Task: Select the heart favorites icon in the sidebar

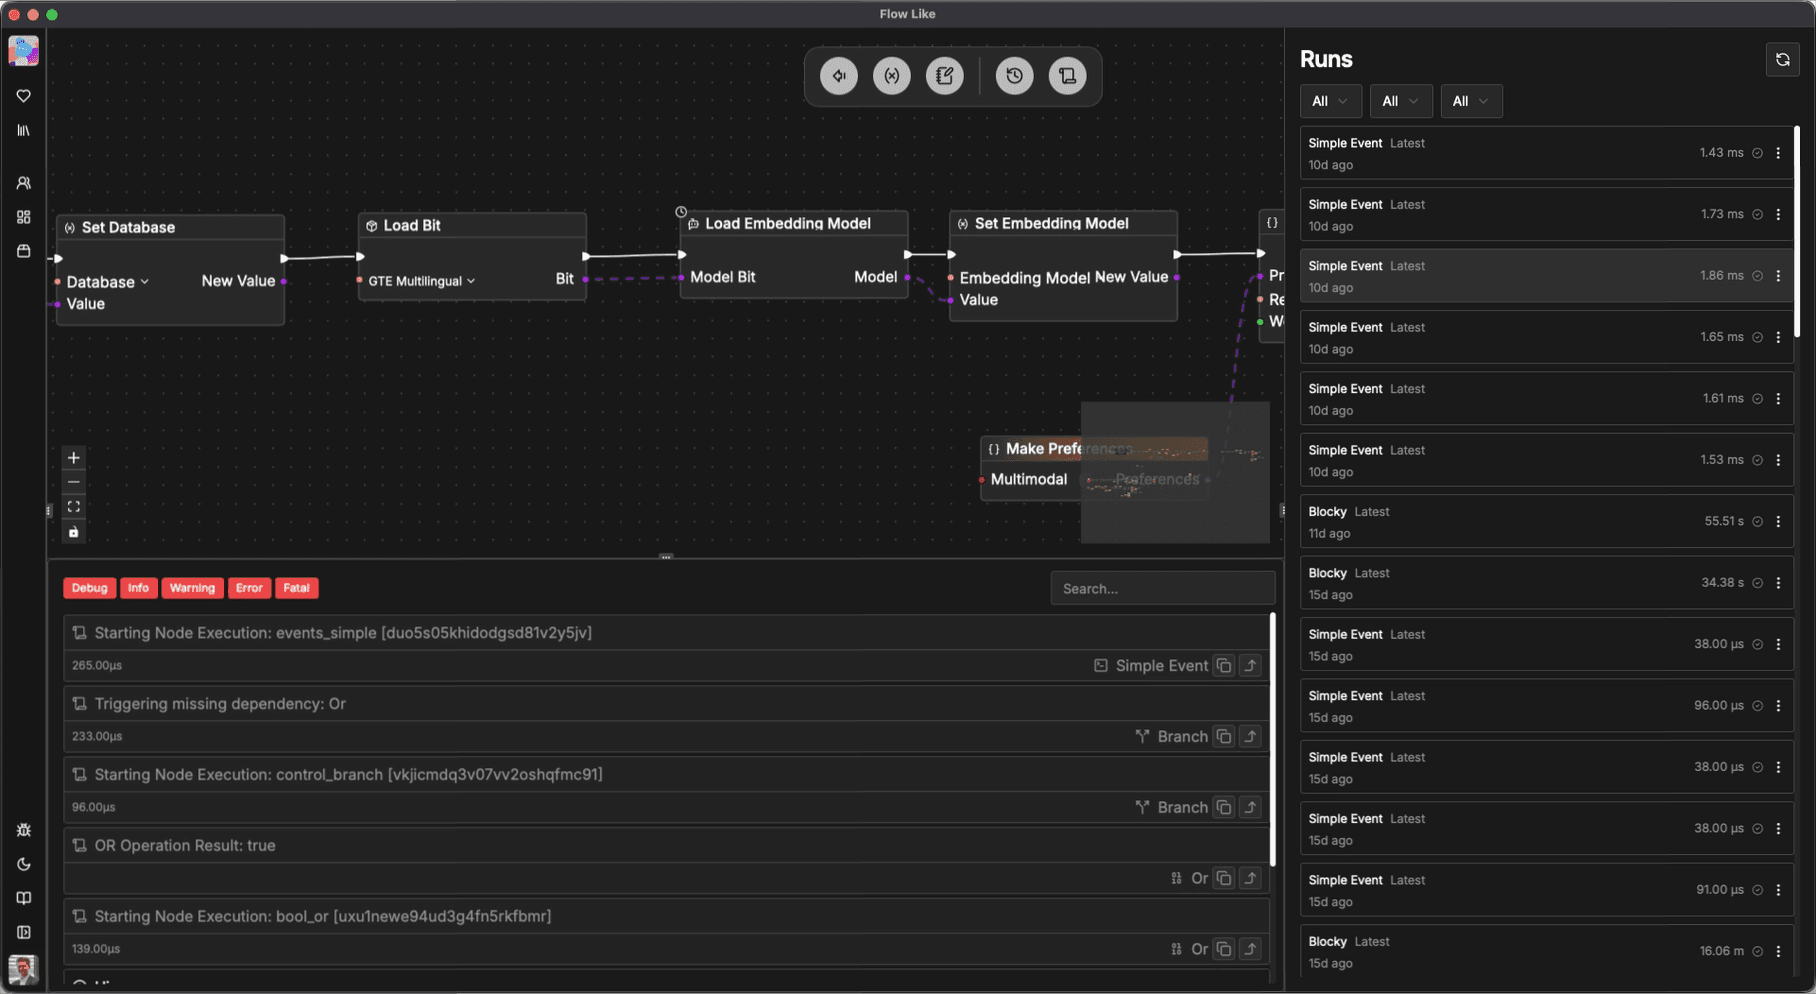Action: coord(23,96)
